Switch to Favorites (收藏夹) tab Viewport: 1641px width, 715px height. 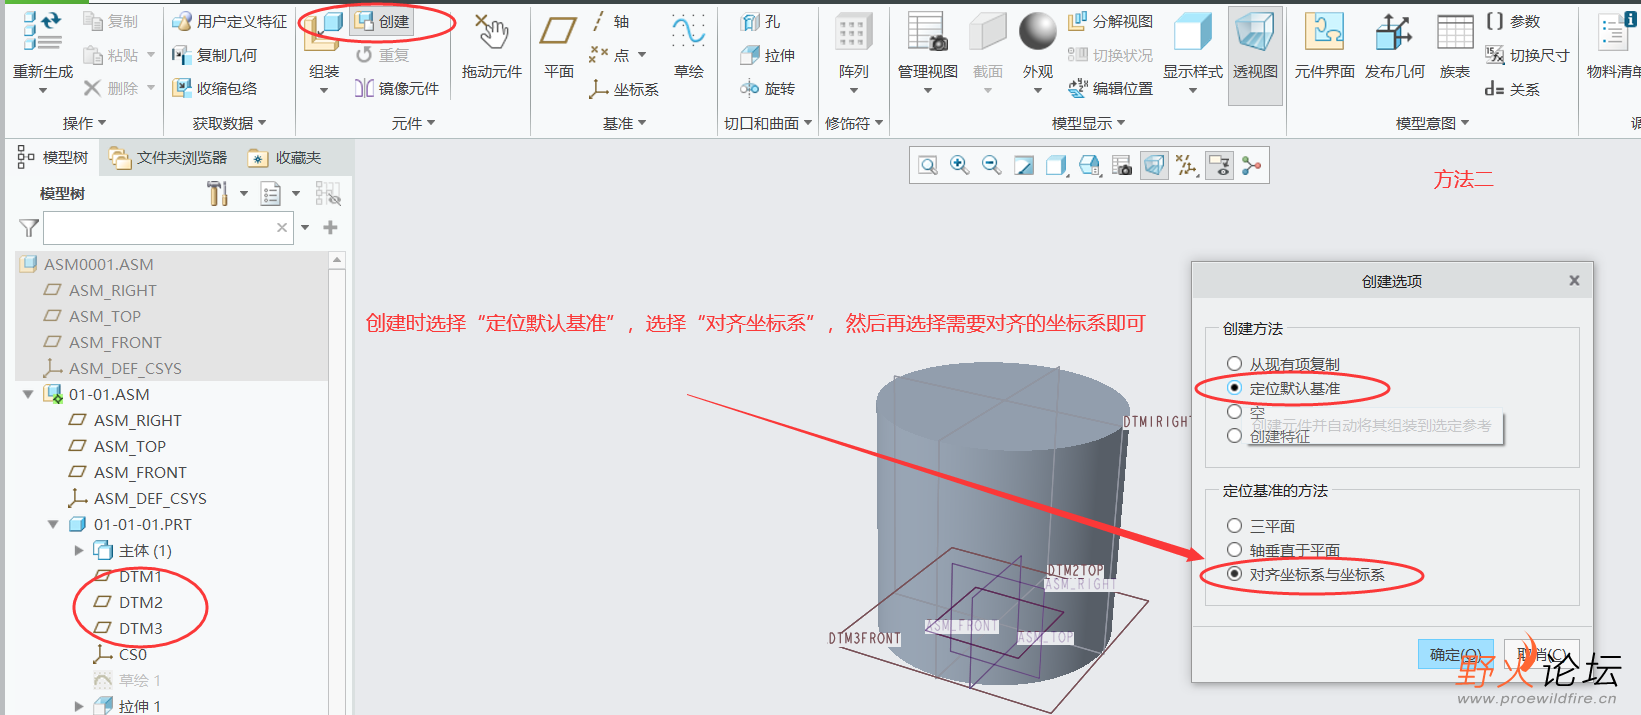tap(286, 157)
